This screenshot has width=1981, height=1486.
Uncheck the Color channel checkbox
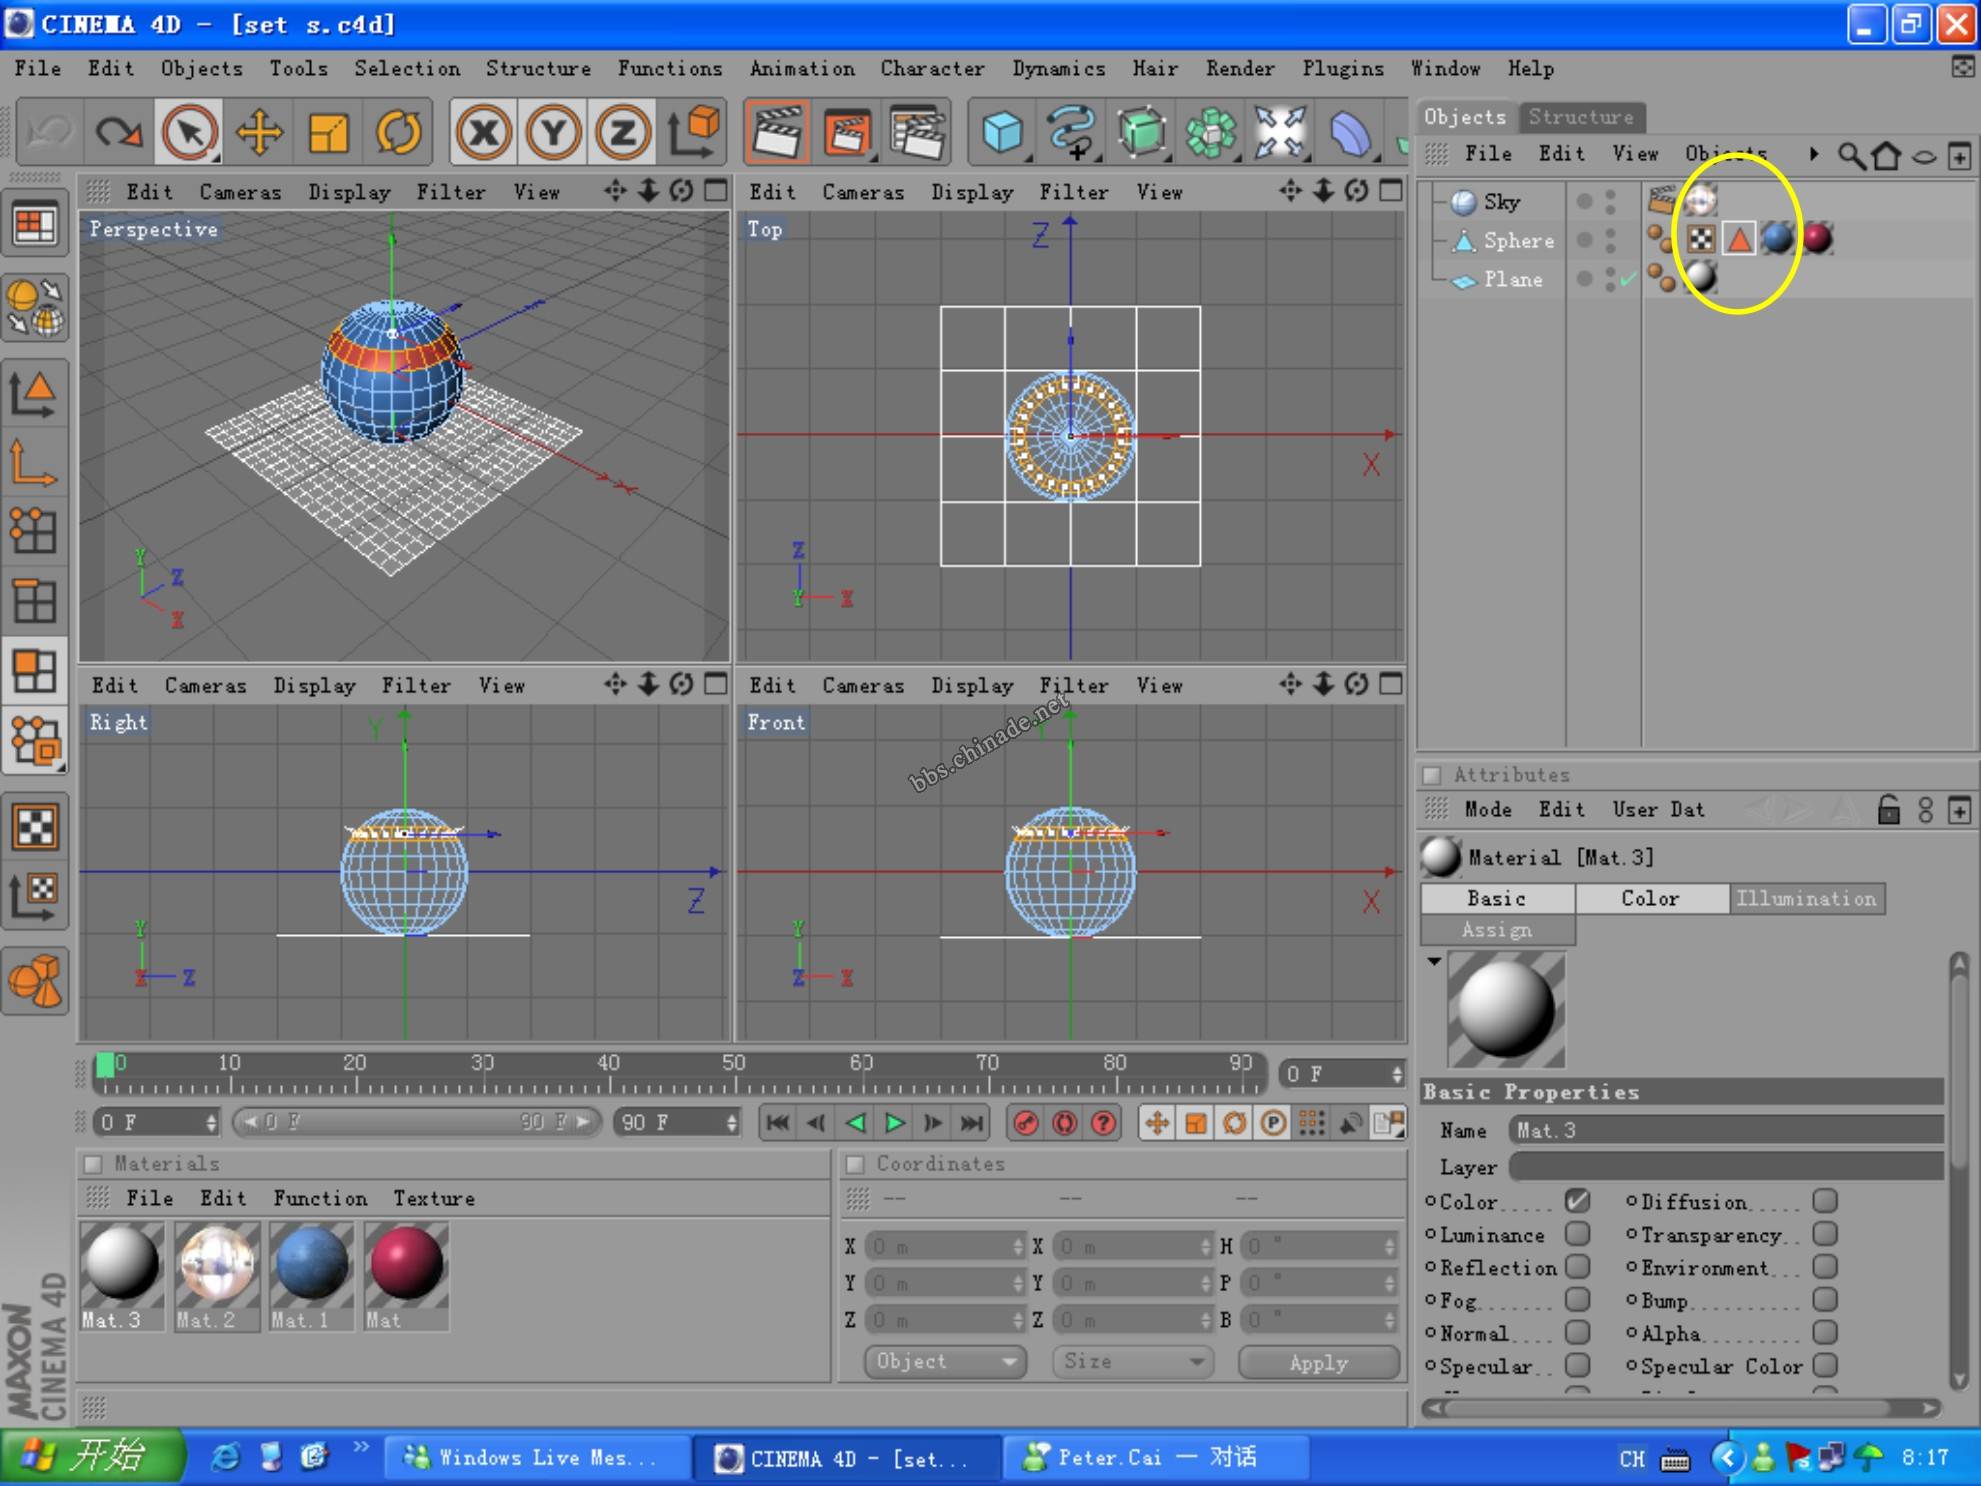click(1577, 1201)
